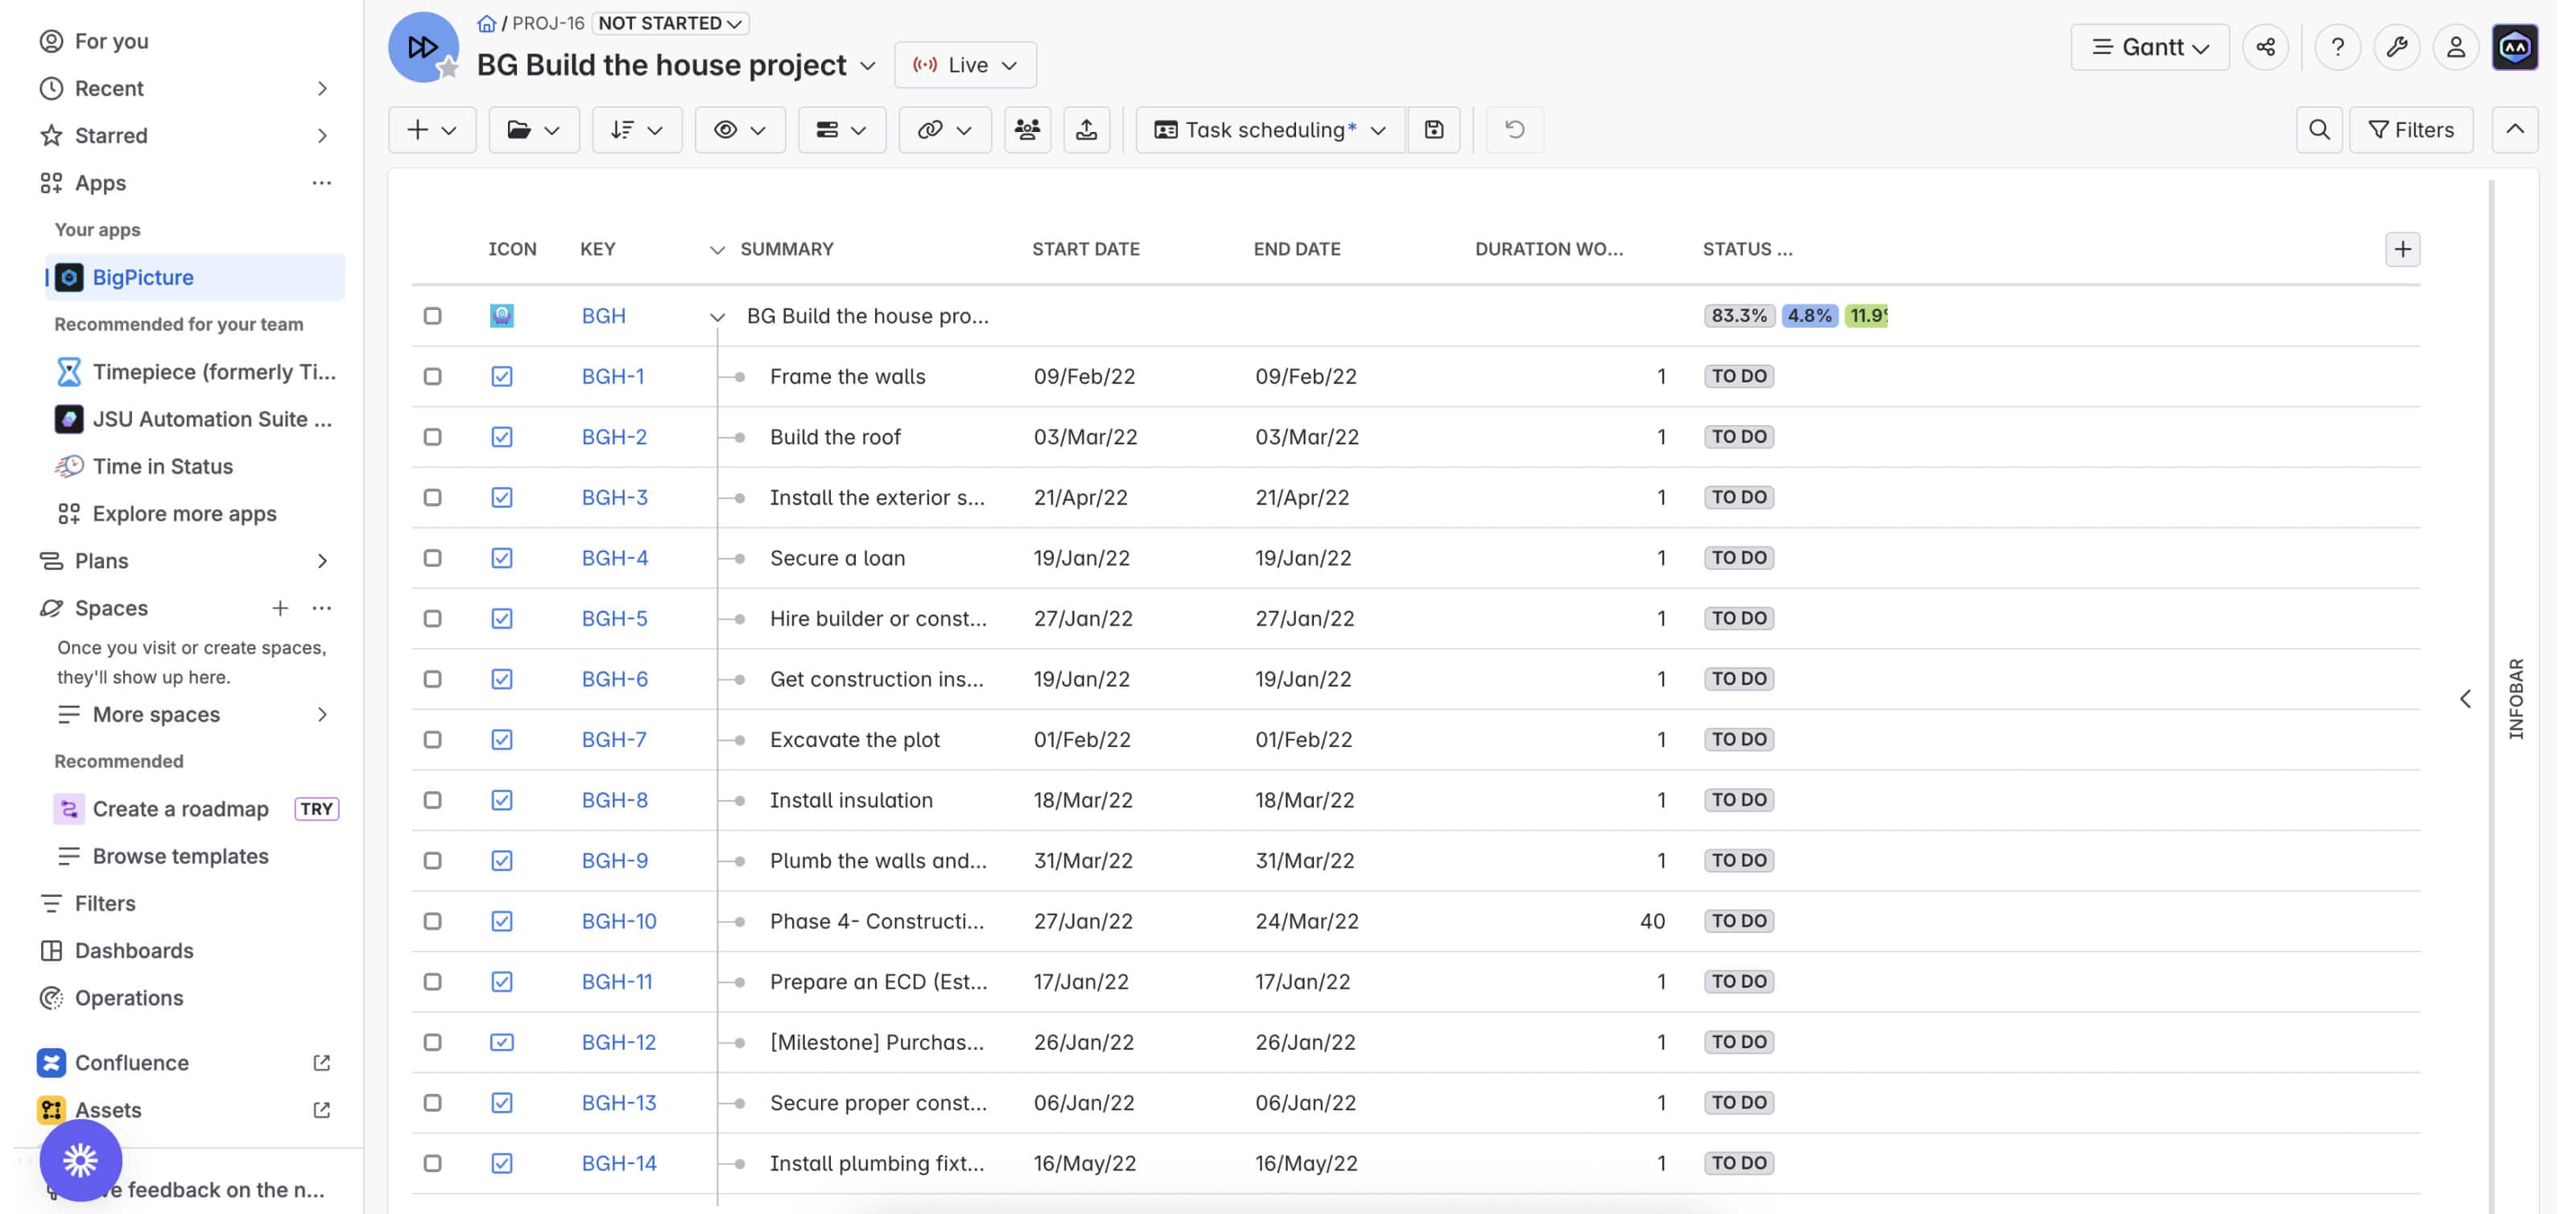
Task: Select the BGH-1 row checkbox
Action: [x=432, y=377]
